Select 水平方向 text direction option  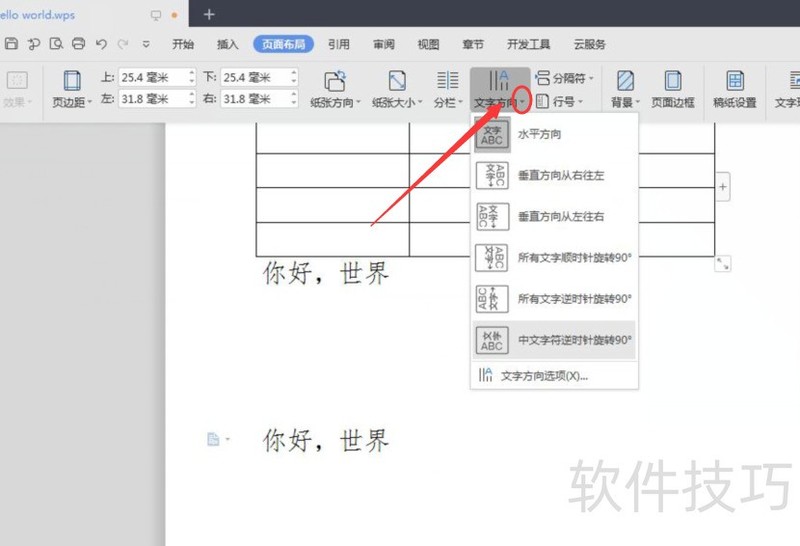[x=555, y=135]
